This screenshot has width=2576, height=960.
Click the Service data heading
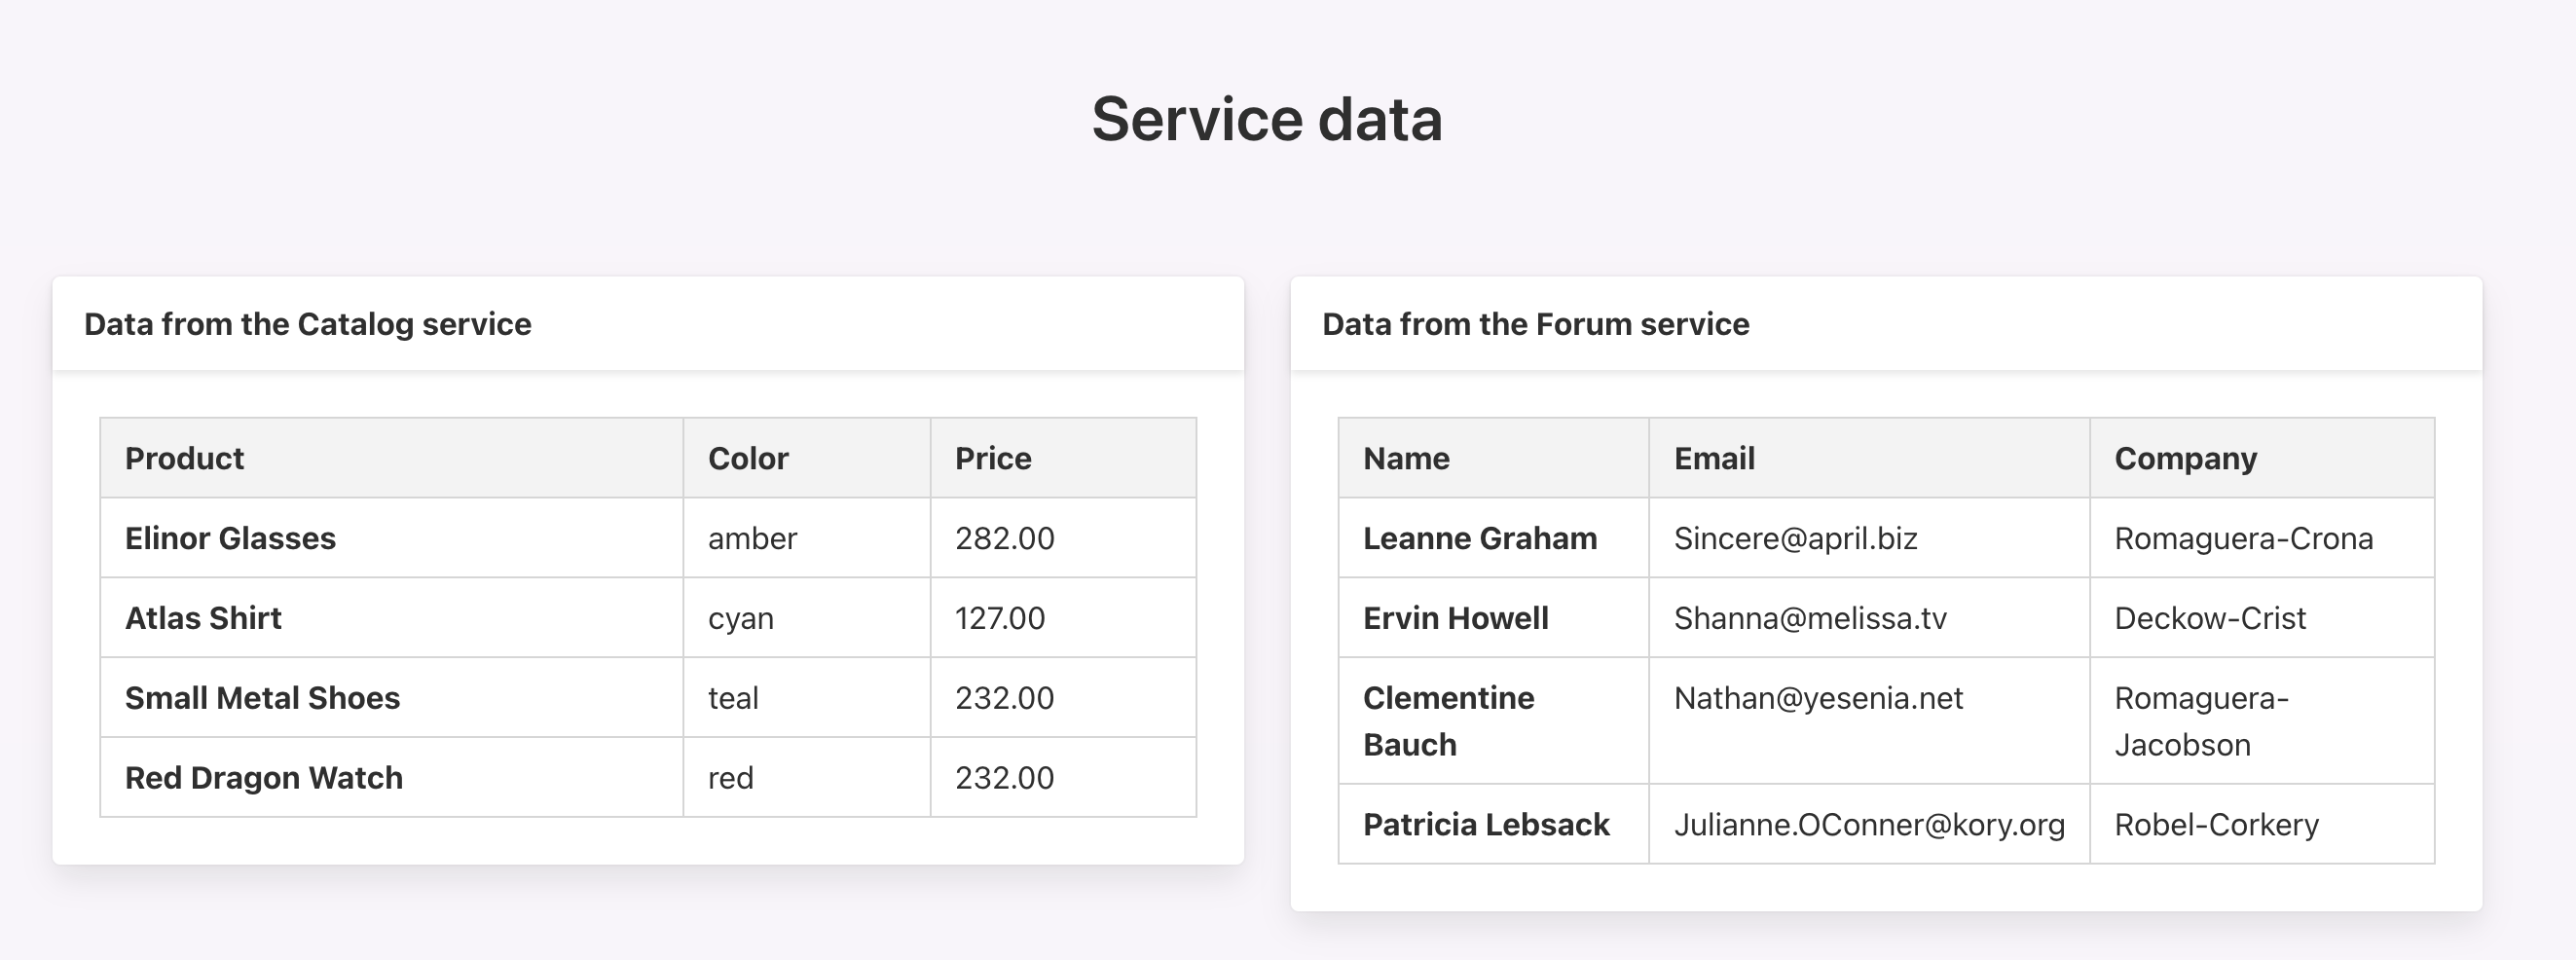pyautogui.click(x=1267, y=119)
